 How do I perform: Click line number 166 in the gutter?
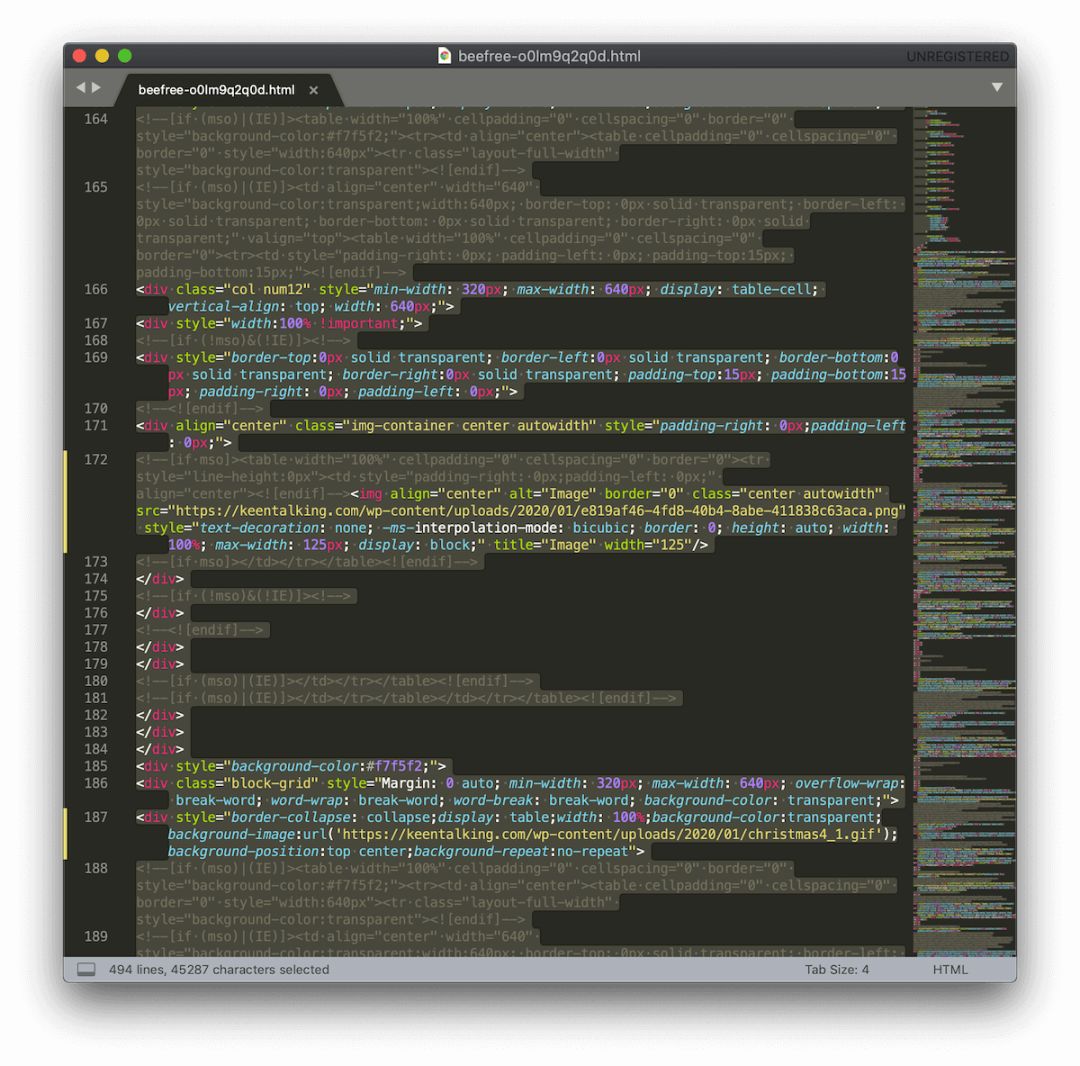coord(96,289)
